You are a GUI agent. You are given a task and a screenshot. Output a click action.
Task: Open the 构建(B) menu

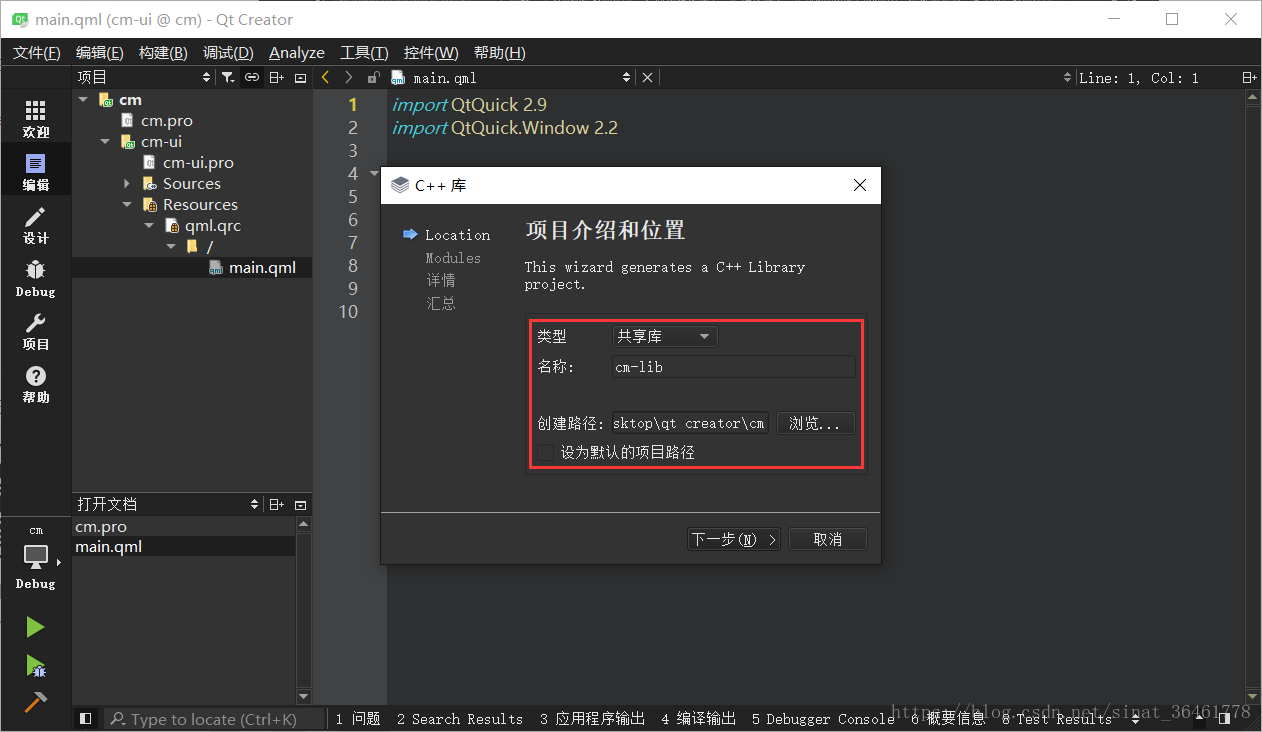coord(163,52)
